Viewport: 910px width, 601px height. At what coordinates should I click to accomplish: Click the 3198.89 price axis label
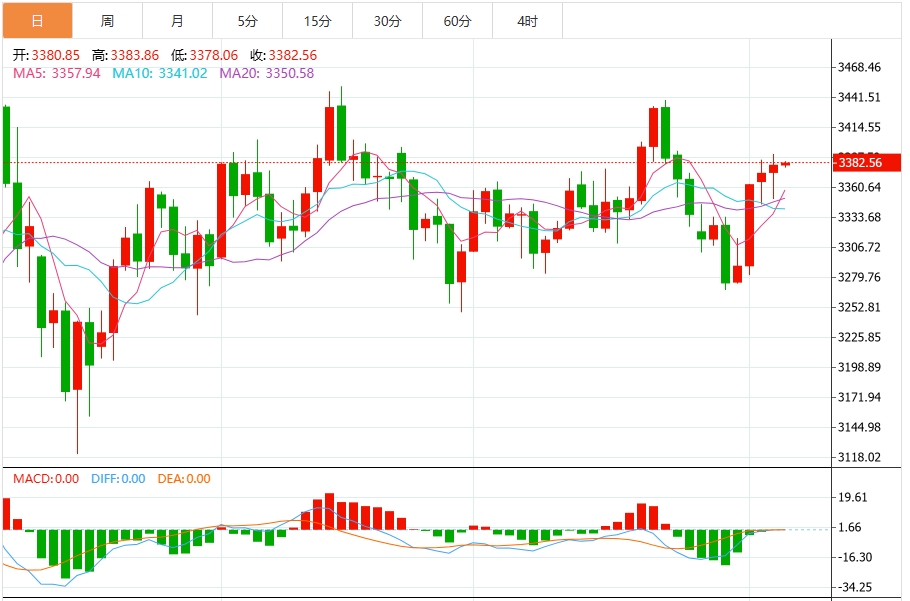click(859, 367)
